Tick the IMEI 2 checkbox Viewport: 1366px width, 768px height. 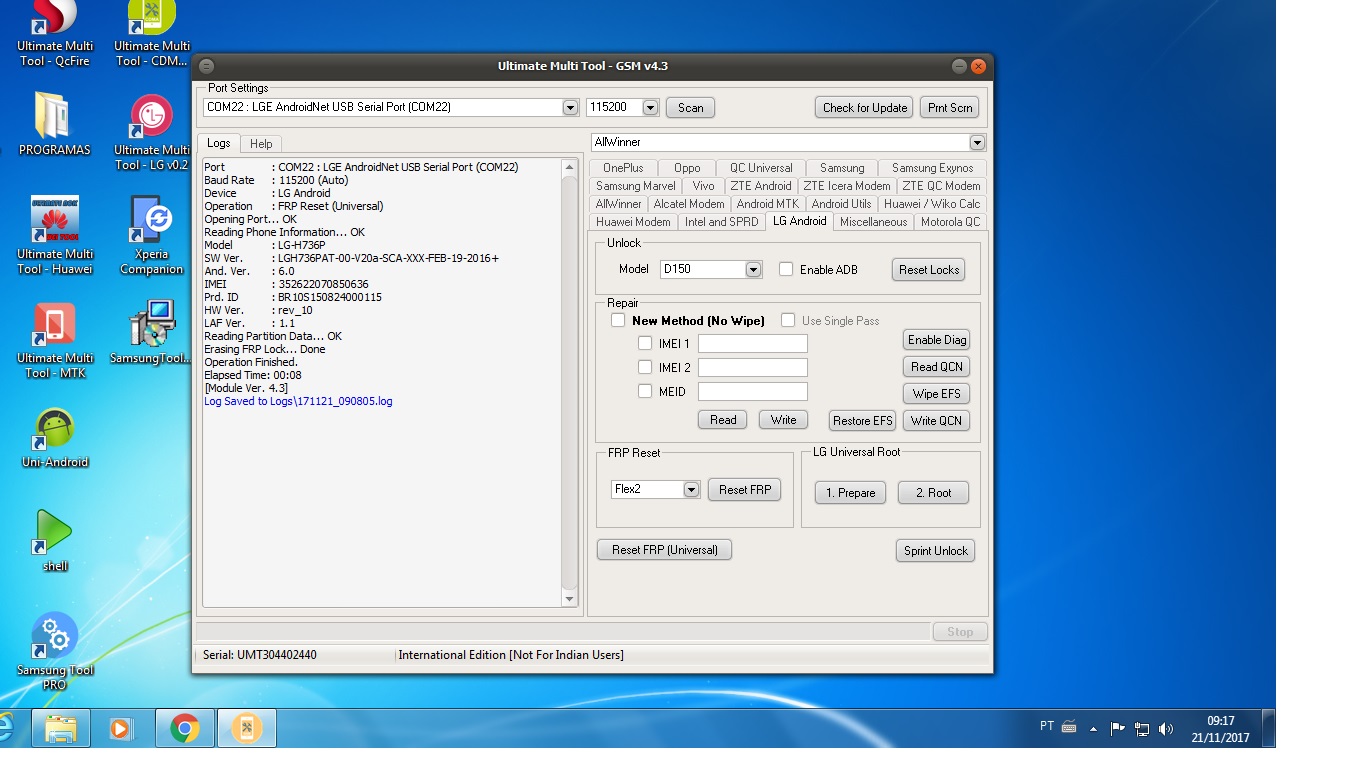coord(645,367)
